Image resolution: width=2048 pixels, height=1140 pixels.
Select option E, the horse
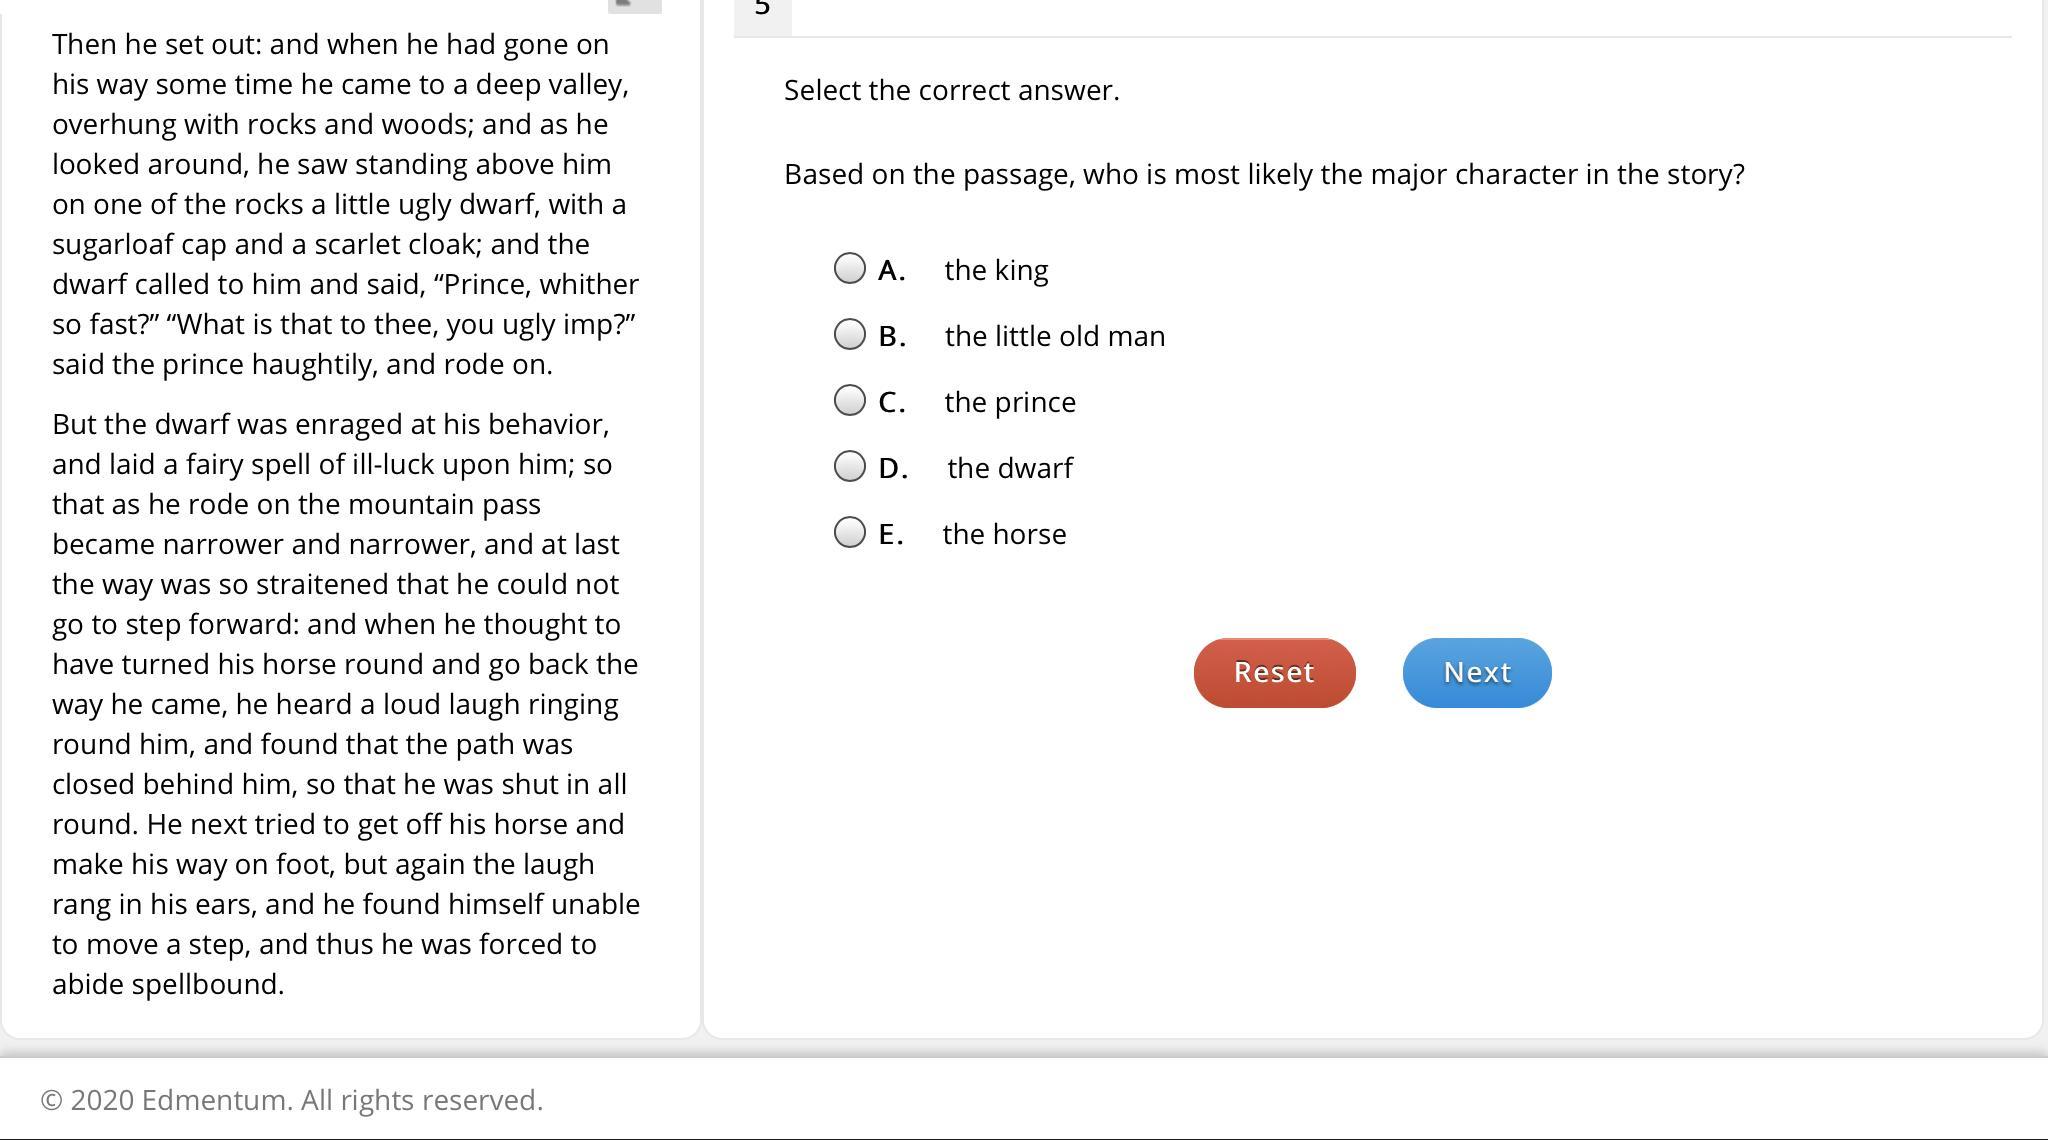[850, 532]
